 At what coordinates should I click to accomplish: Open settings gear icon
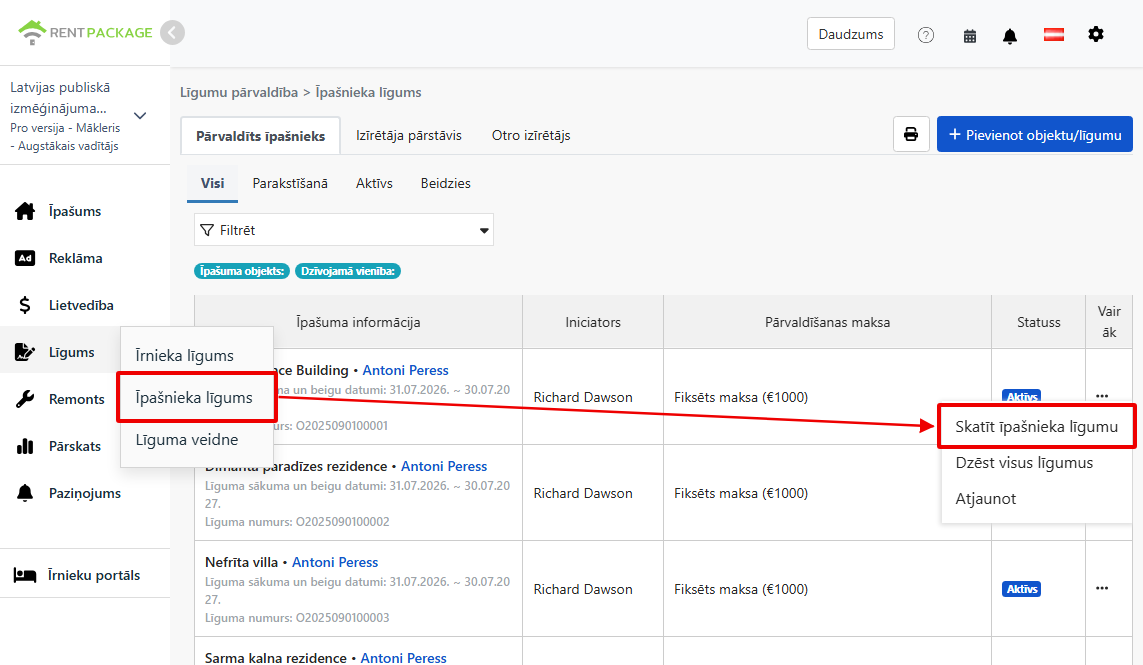pyautogui.click(x=1096, y=34)
